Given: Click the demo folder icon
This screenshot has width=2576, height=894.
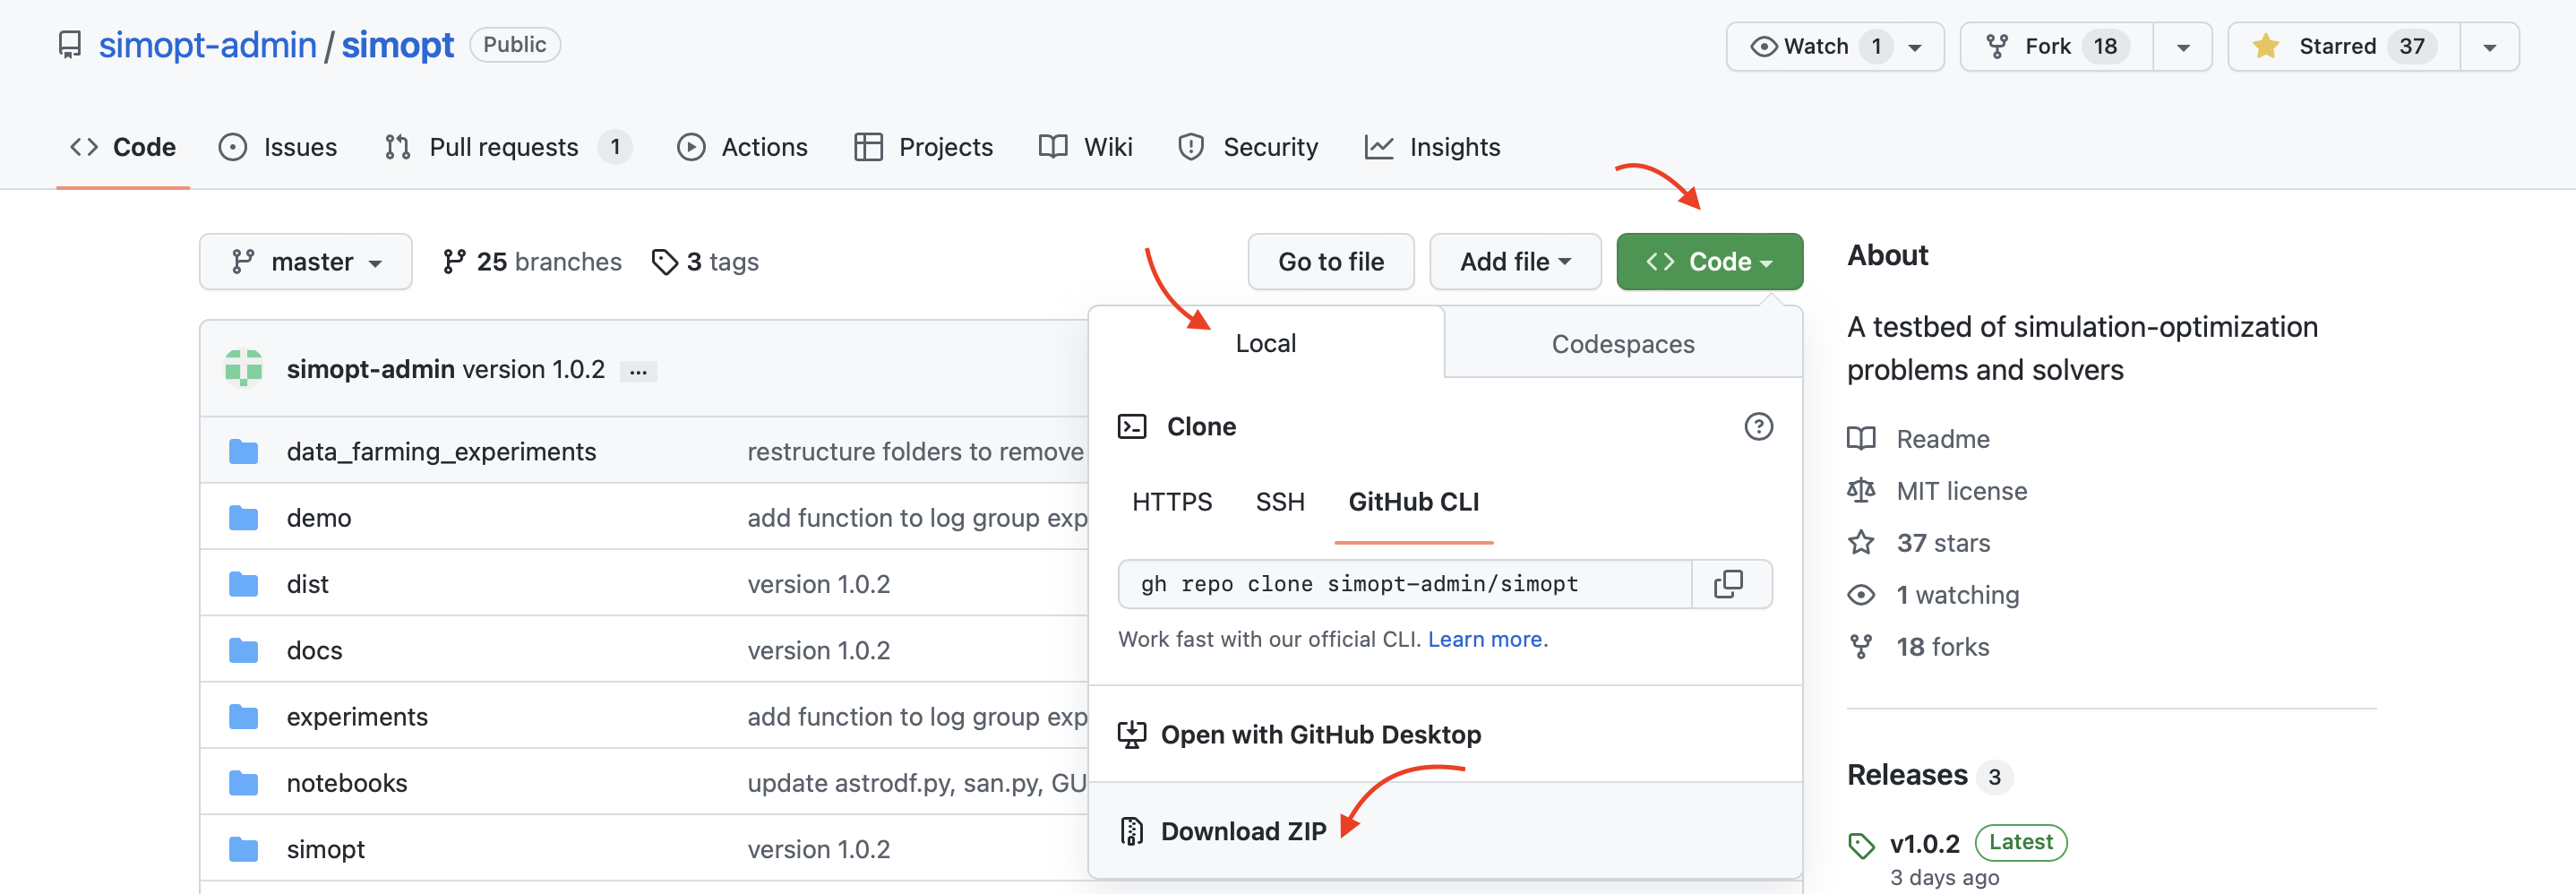Looking at the screenshot, I should 243,518.
